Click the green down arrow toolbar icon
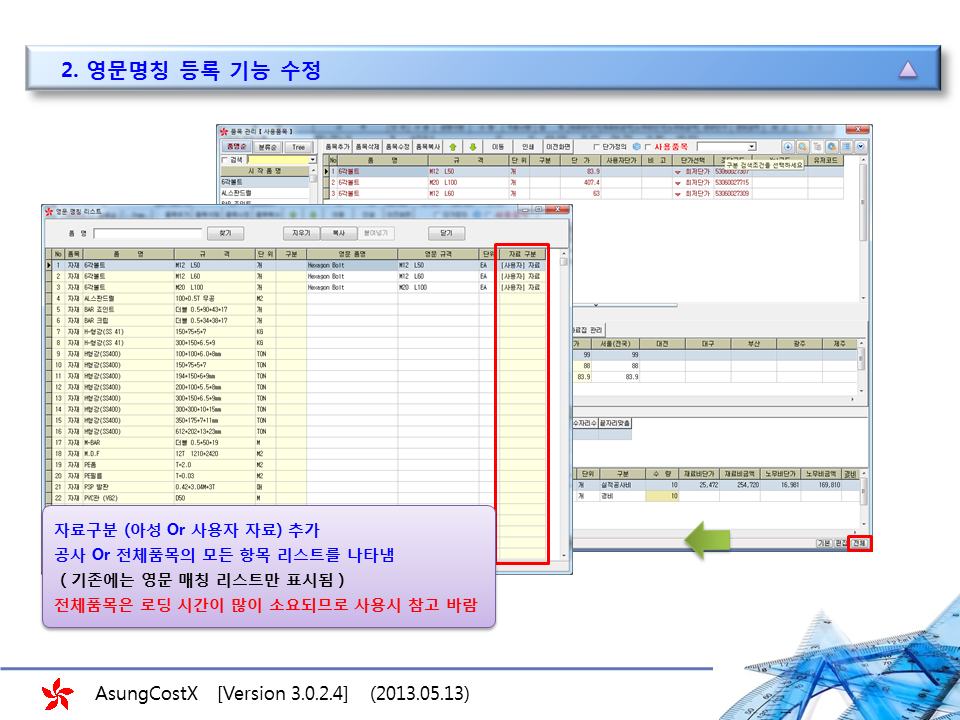 click(472, 146)
